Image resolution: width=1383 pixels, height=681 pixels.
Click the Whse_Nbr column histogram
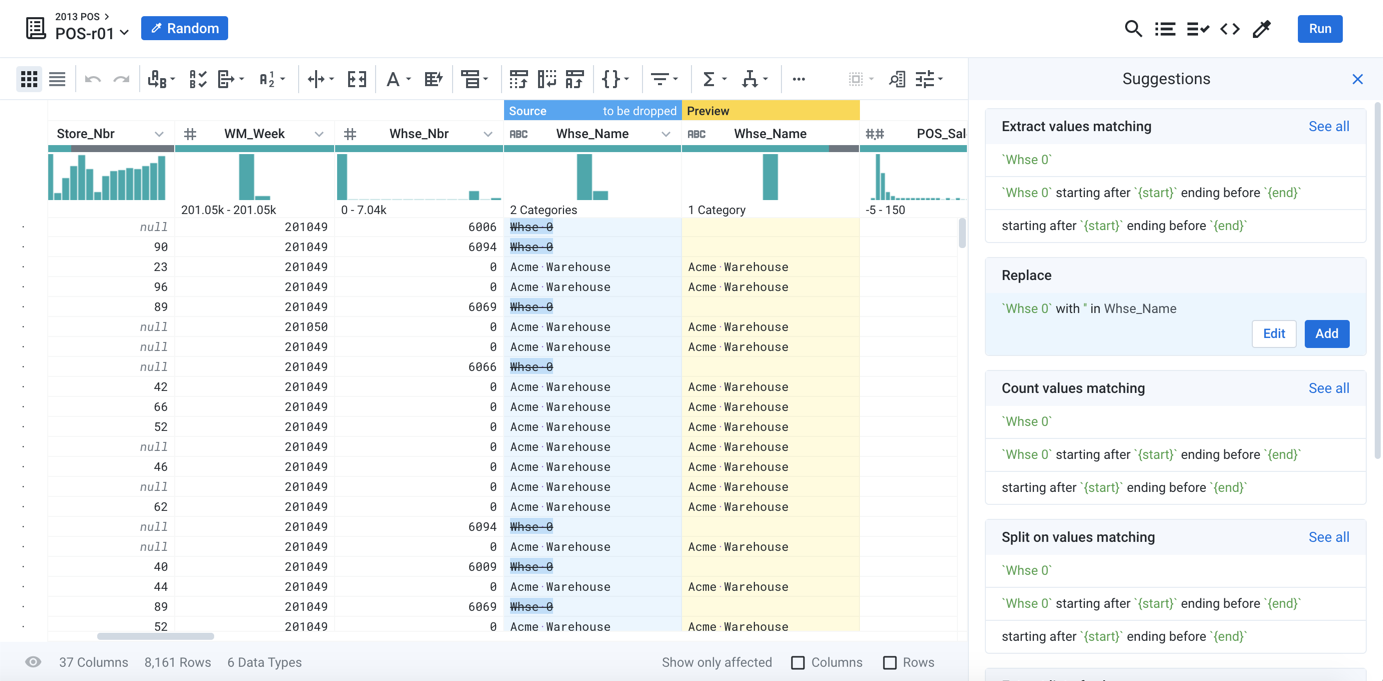point(419,178)
